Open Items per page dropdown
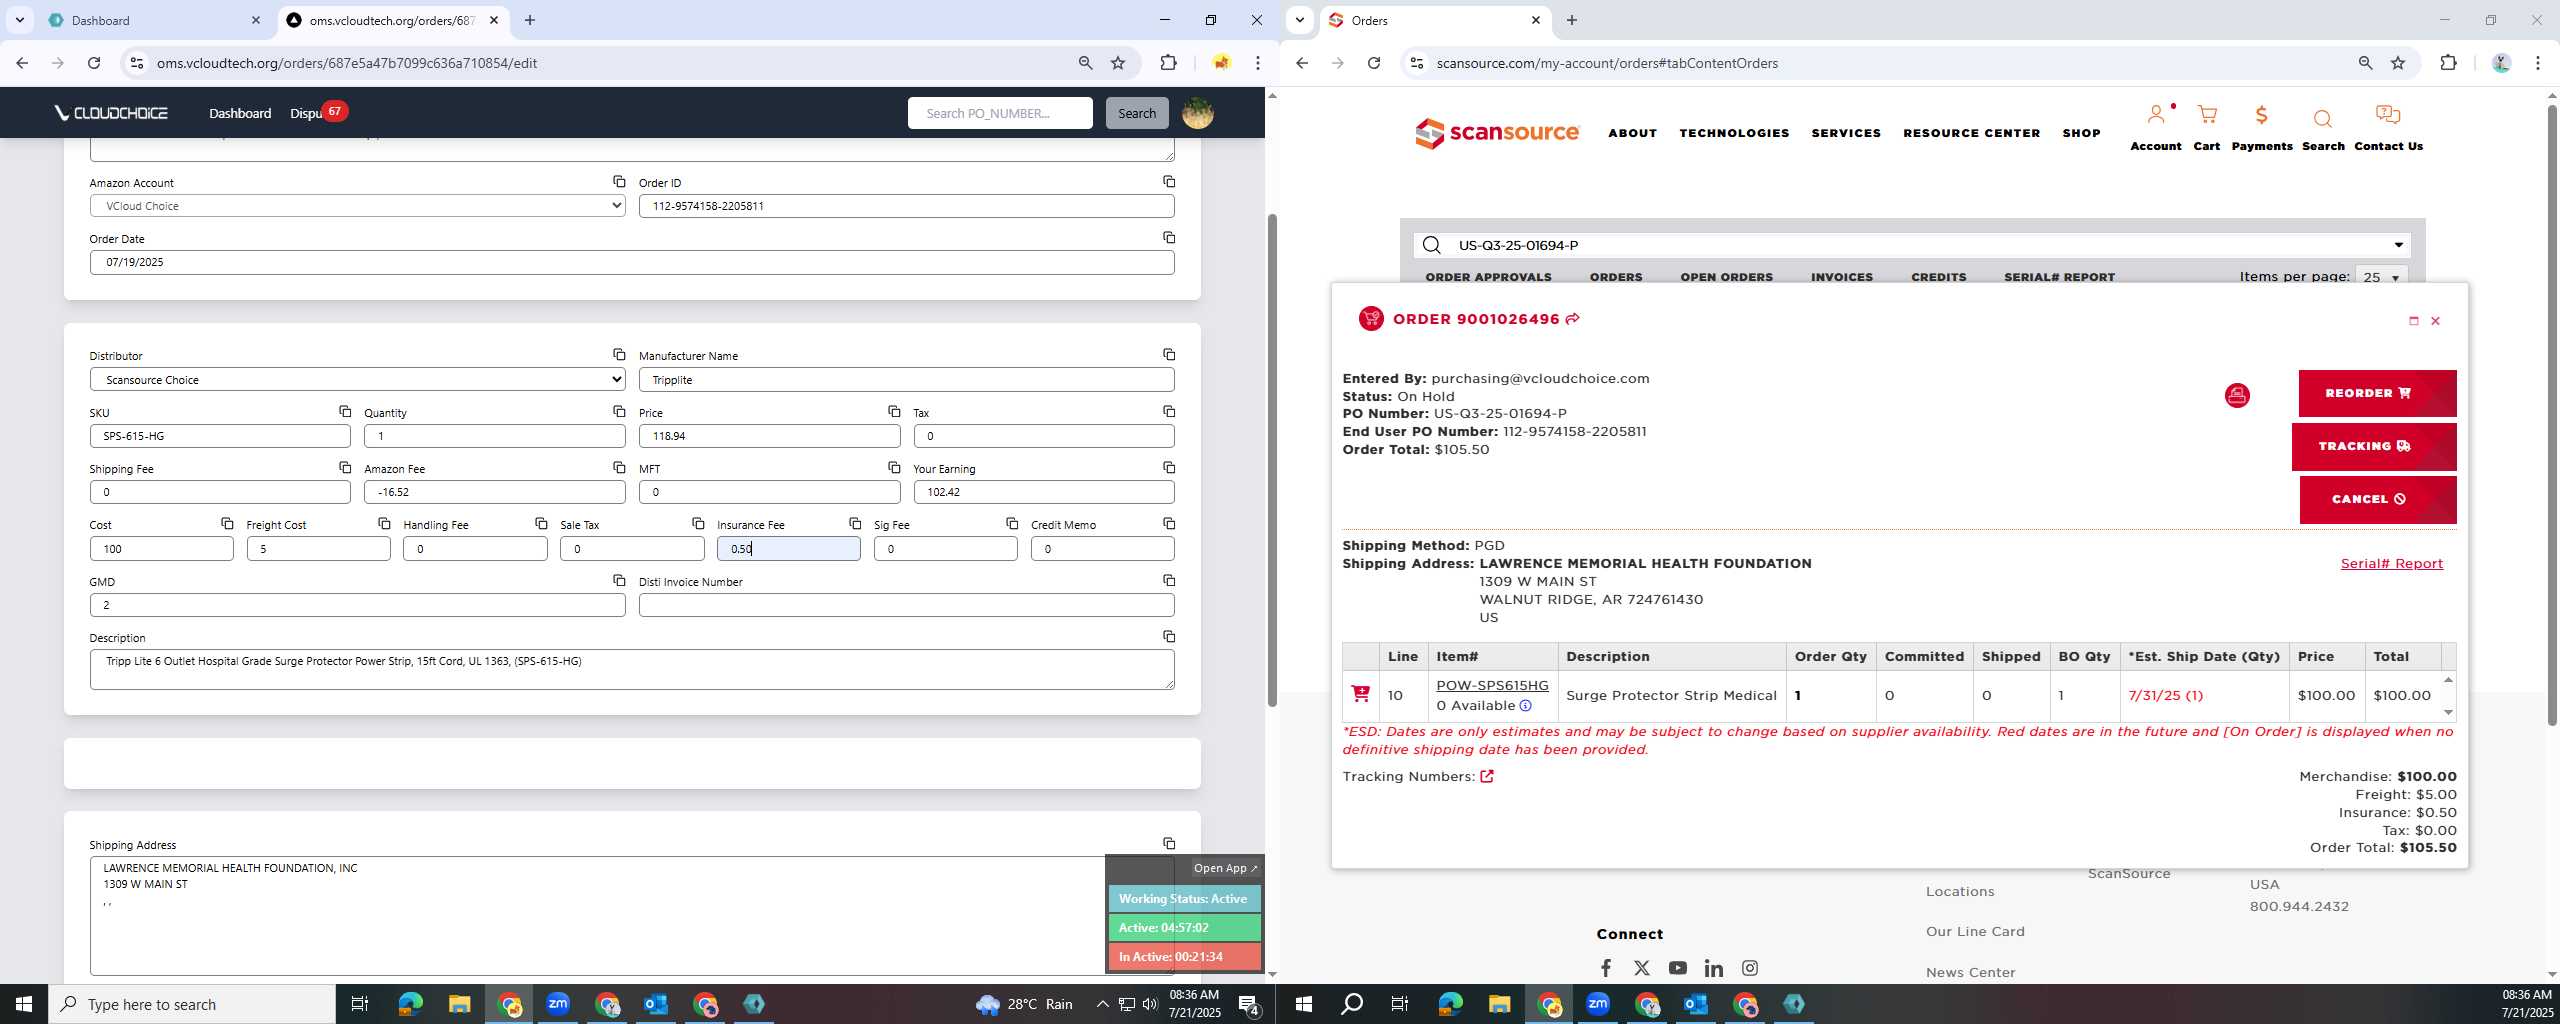The image size is (2560, 1024). 2382,277
